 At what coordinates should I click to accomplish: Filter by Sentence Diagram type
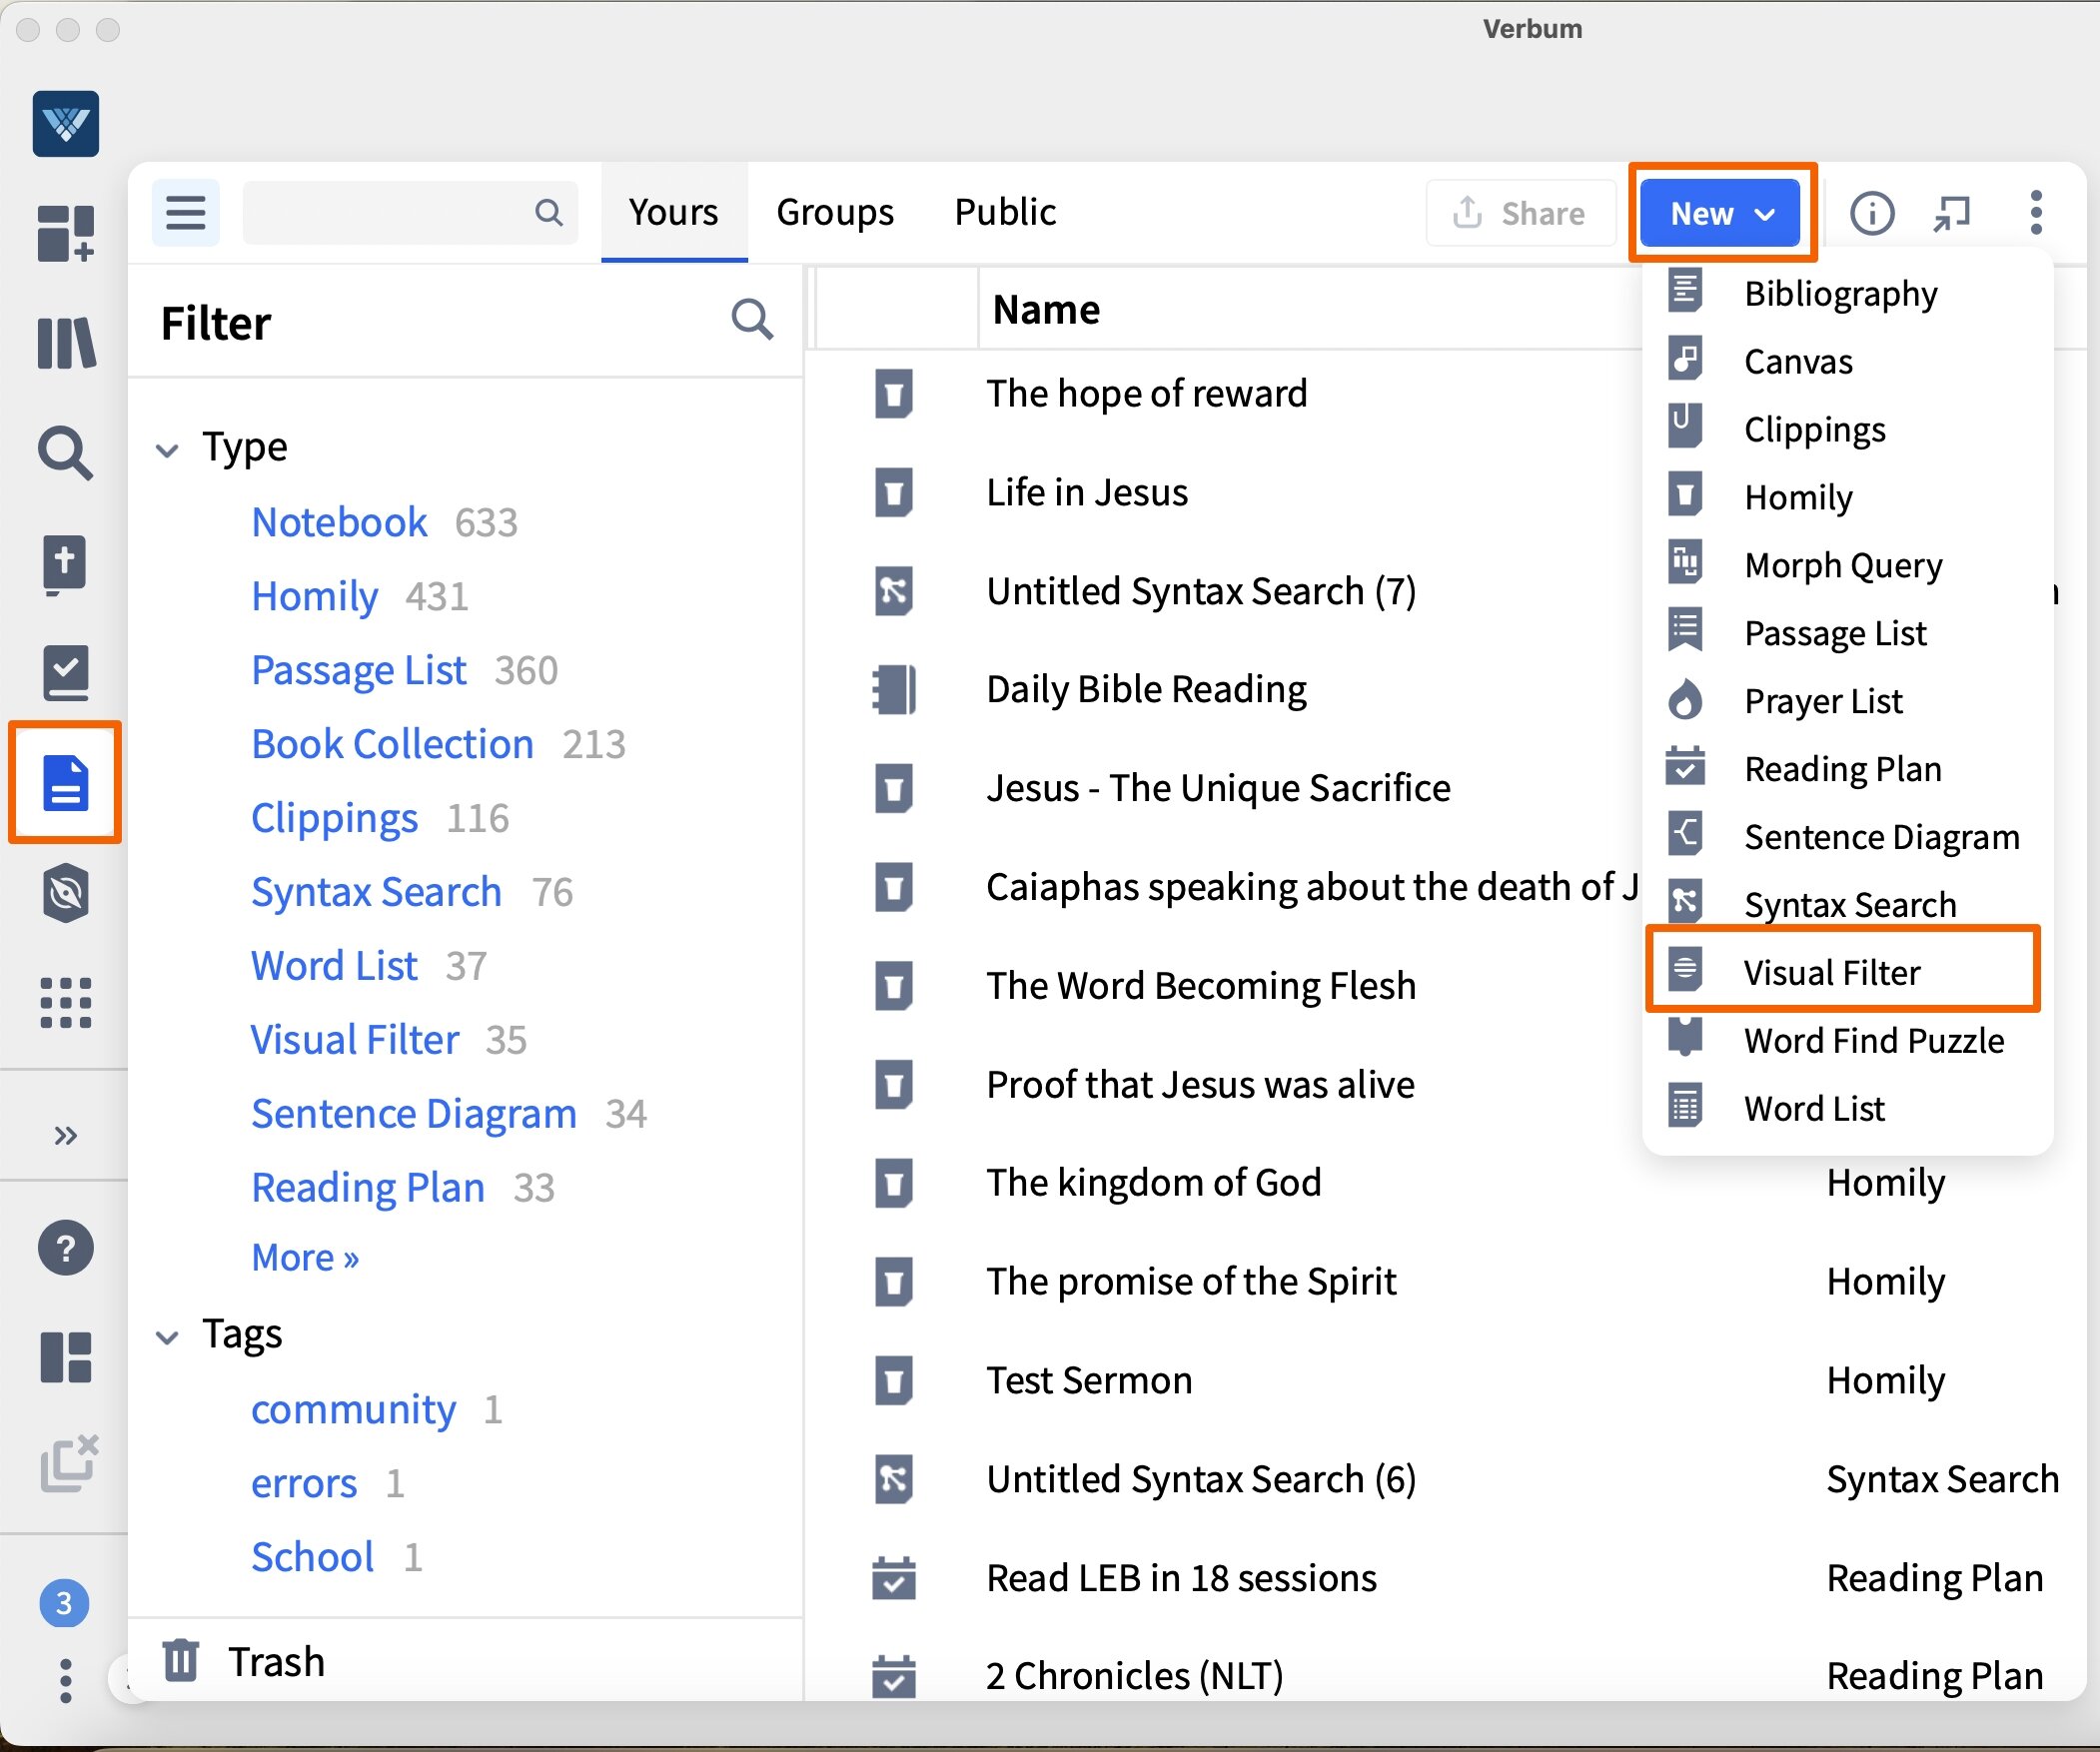coord(414,1114)
